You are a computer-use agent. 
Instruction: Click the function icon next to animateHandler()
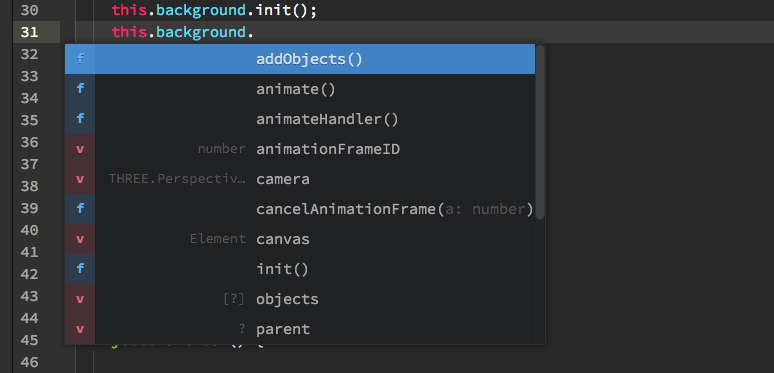(x=80, y=119)
